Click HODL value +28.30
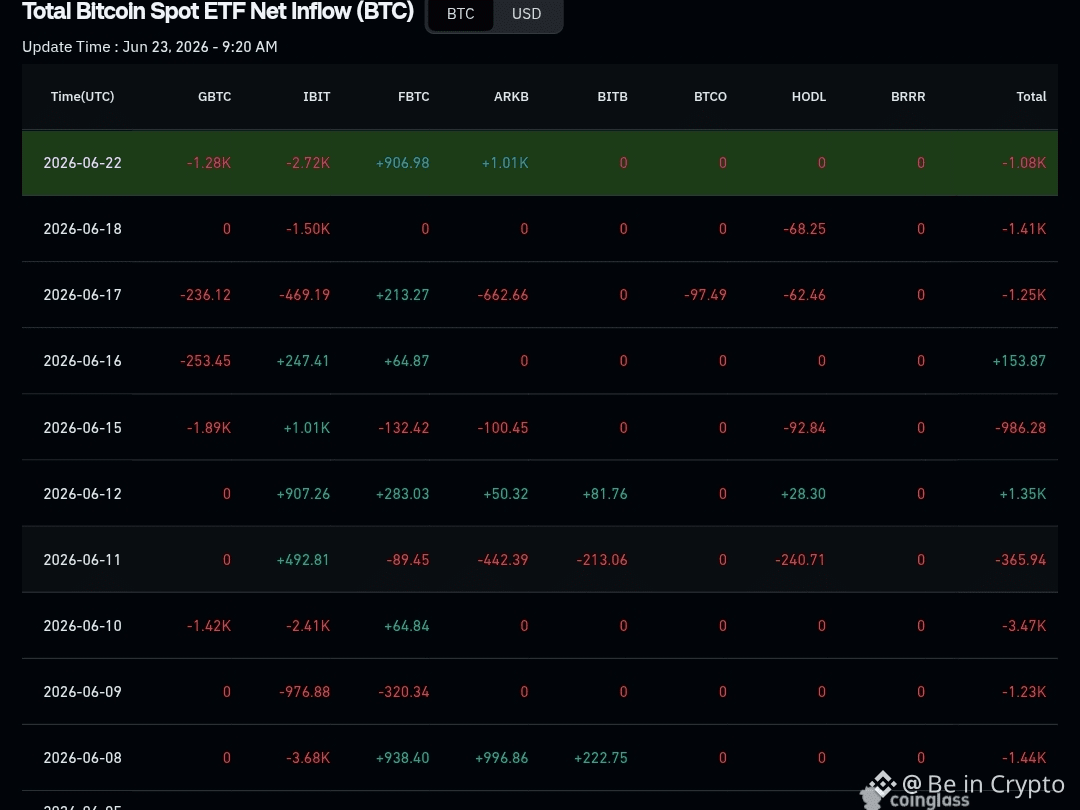Viewport: 1080px width, 810px height. [803, 494]
